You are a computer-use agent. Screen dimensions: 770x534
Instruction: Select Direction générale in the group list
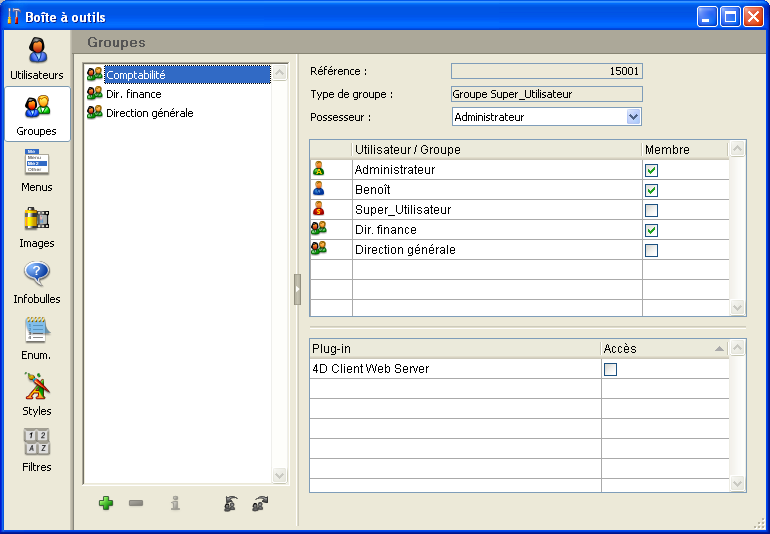pos(149,113)
